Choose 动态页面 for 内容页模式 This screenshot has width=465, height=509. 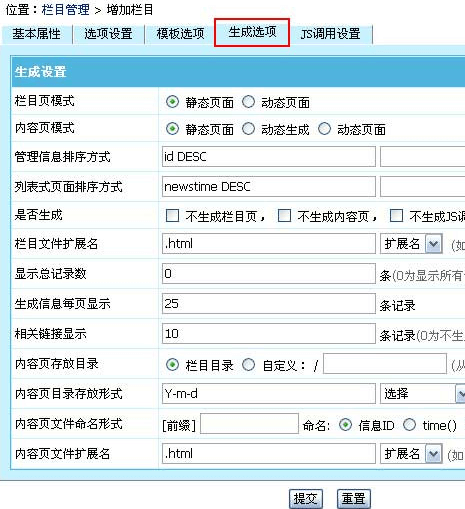pos(324,129)
